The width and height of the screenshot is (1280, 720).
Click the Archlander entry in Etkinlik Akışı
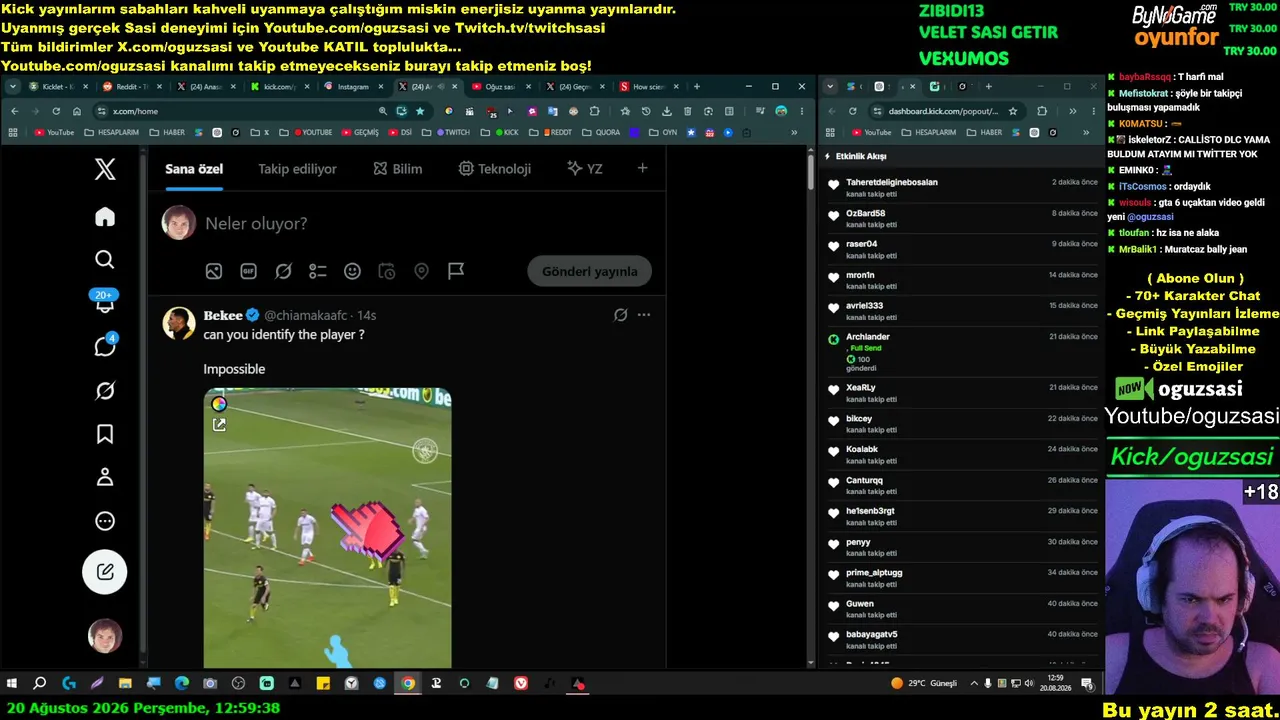(x=962, y=352)
